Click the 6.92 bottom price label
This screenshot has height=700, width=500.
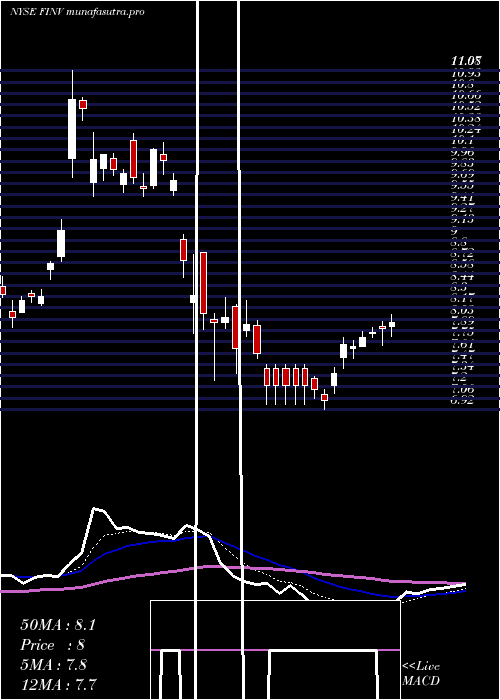(x=462, y=400)
